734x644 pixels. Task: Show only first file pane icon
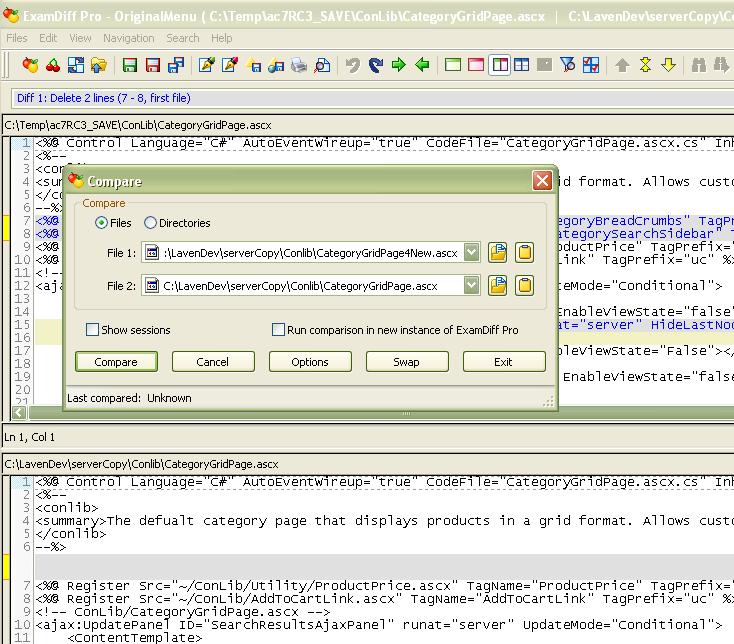[453, 65]
